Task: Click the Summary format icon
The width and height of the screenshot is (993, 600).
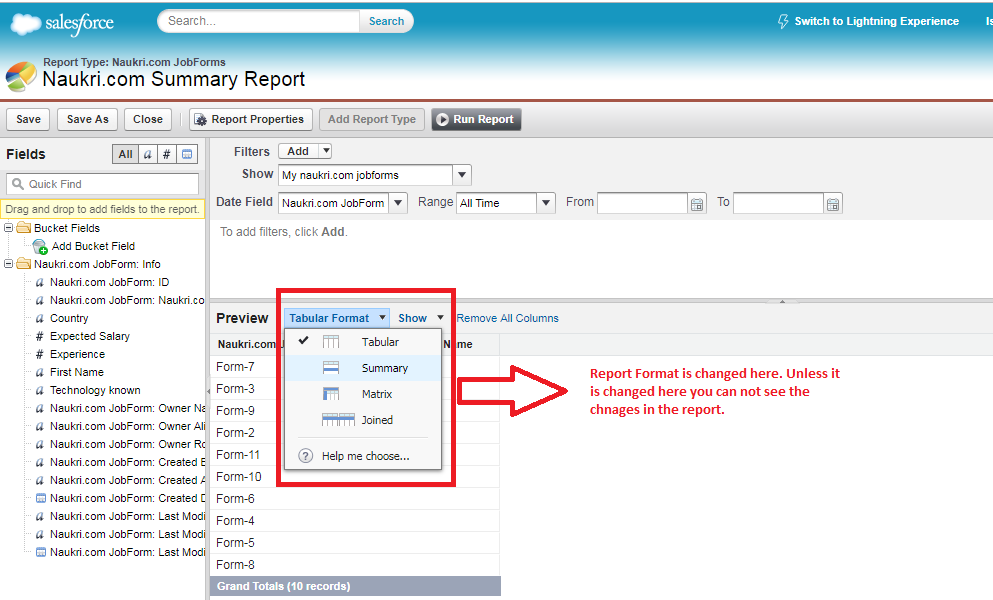Action: pos(331,368)
